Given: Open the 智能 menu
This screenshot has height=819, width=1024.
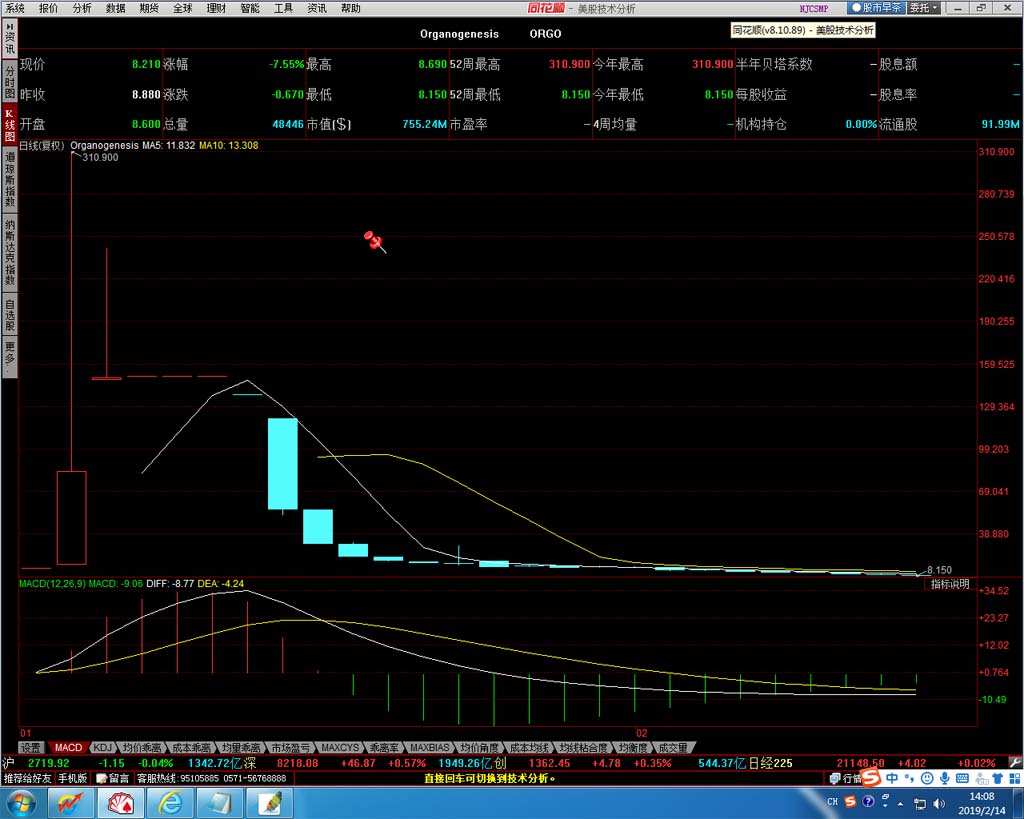Looking at the screenshot, I should coord(250,8).
